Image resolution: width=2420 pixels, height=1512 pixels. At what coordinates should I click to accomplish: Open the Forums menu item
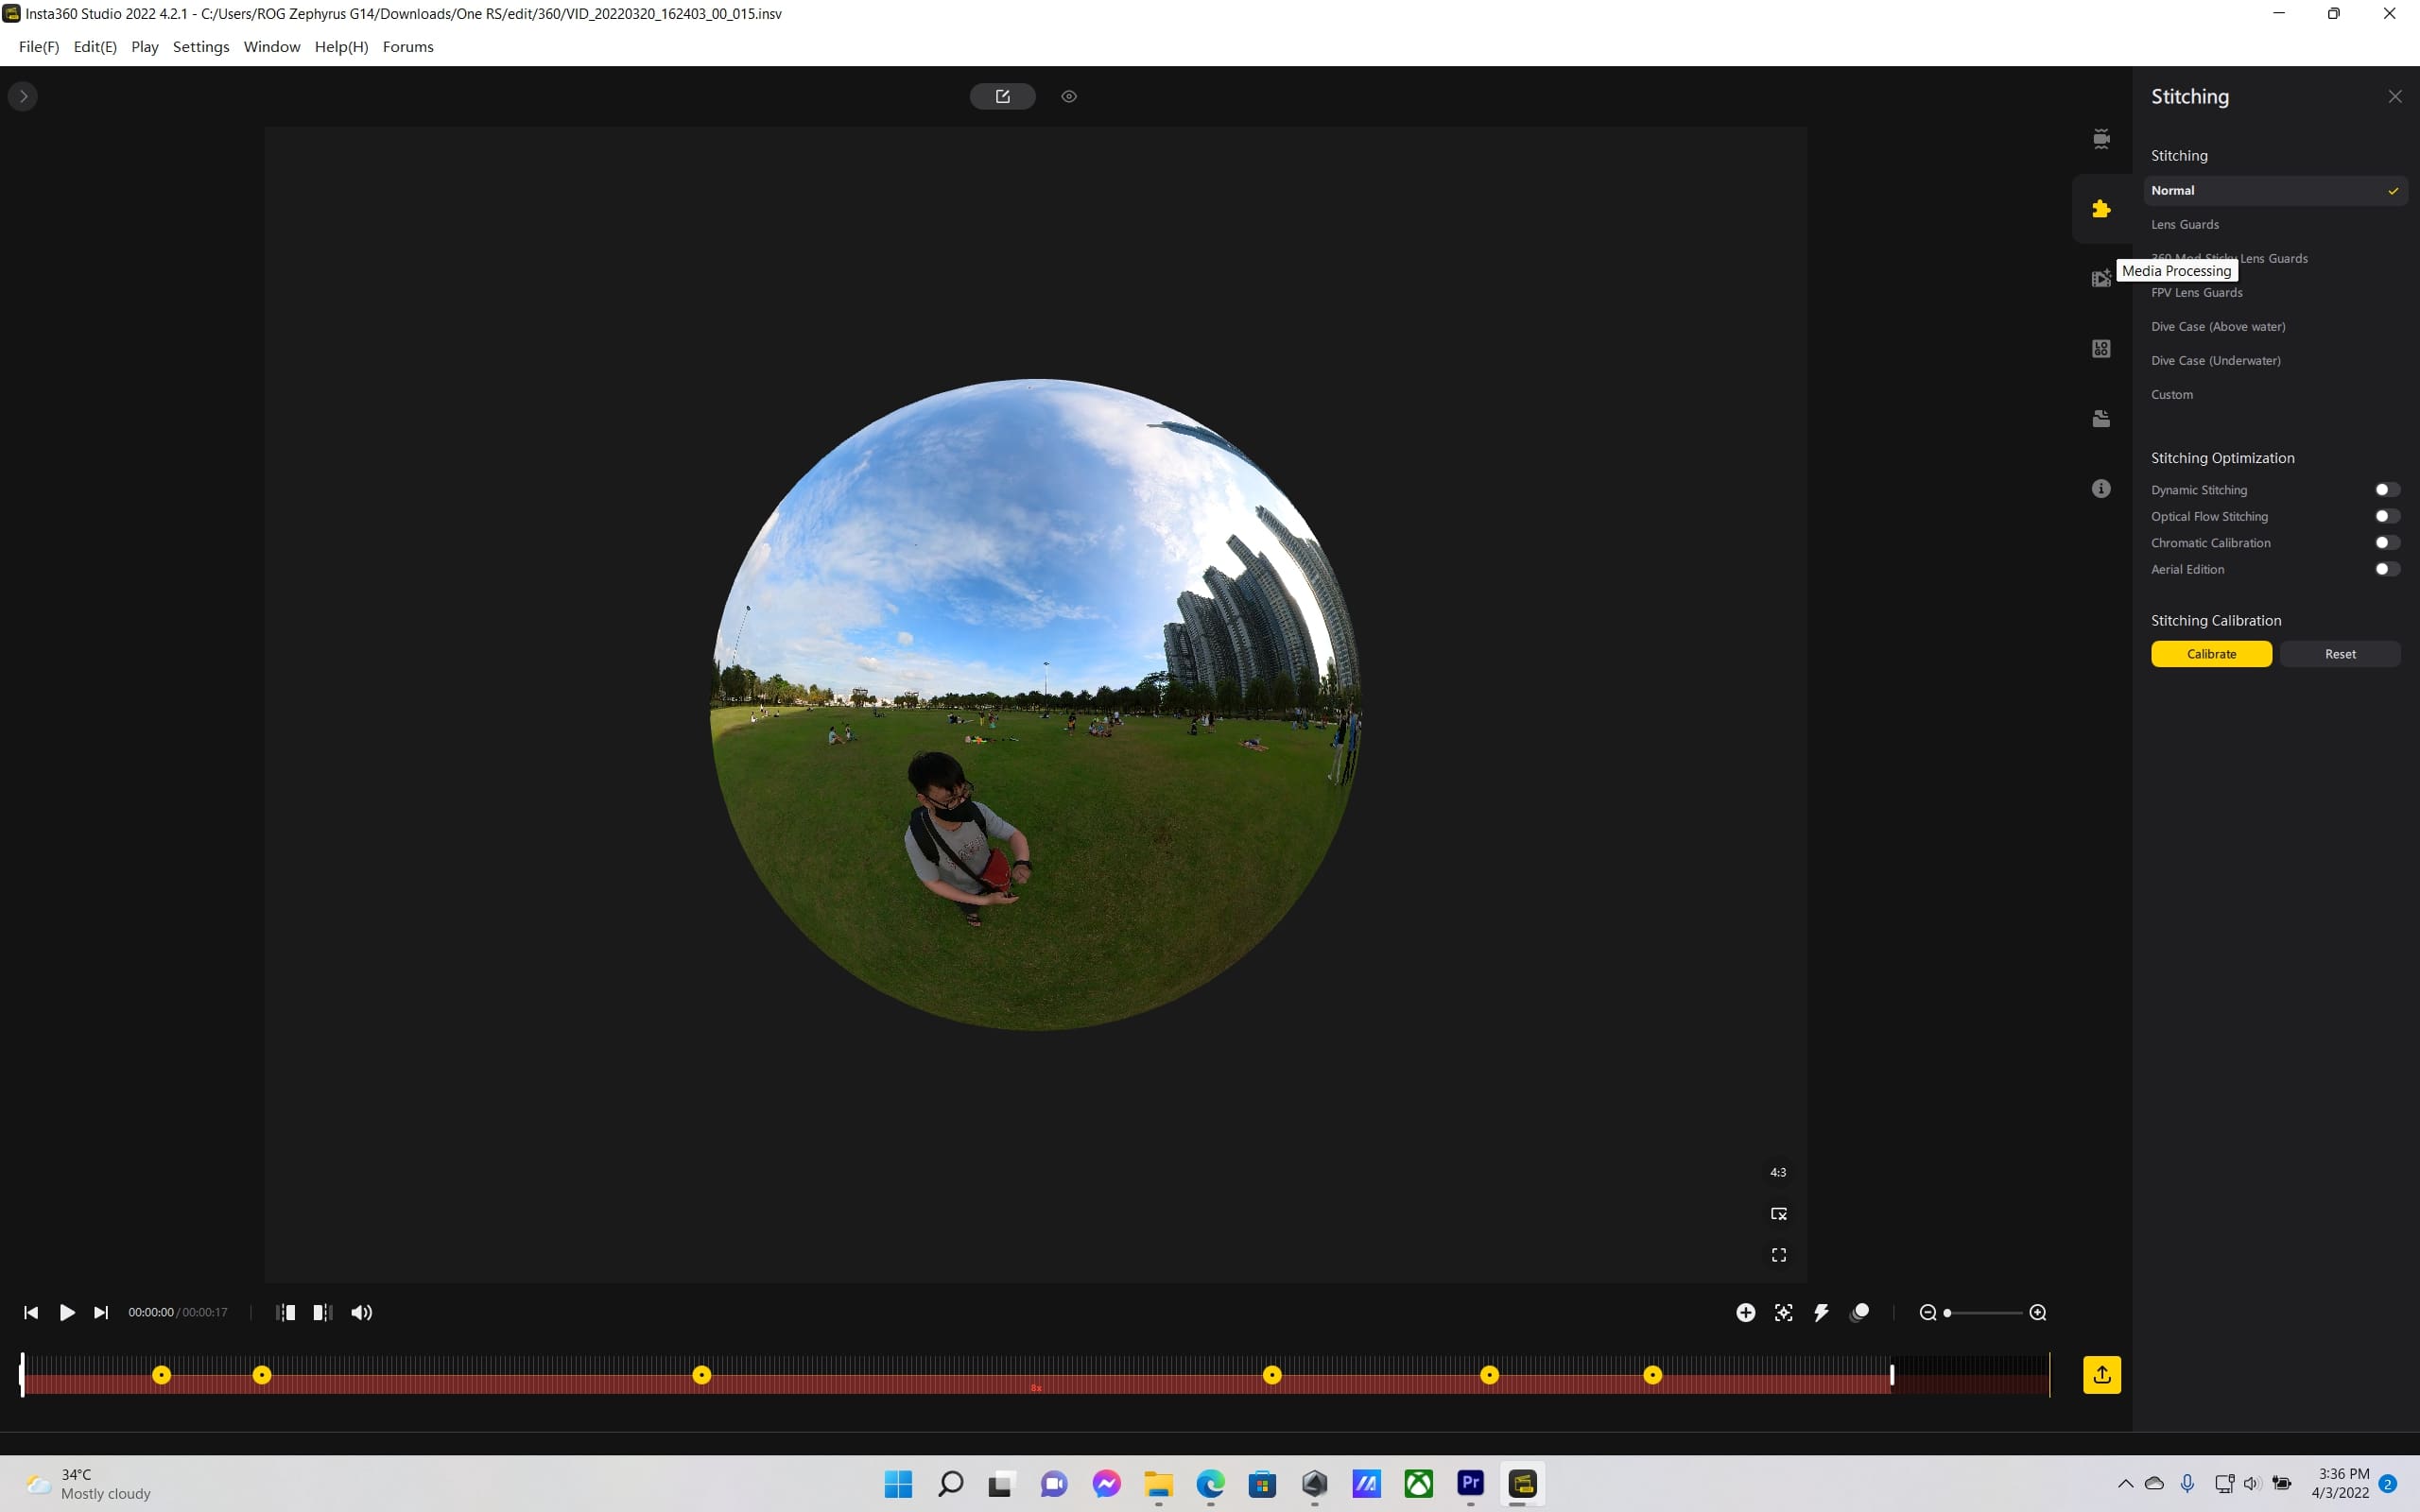click(x=408, y=47)
